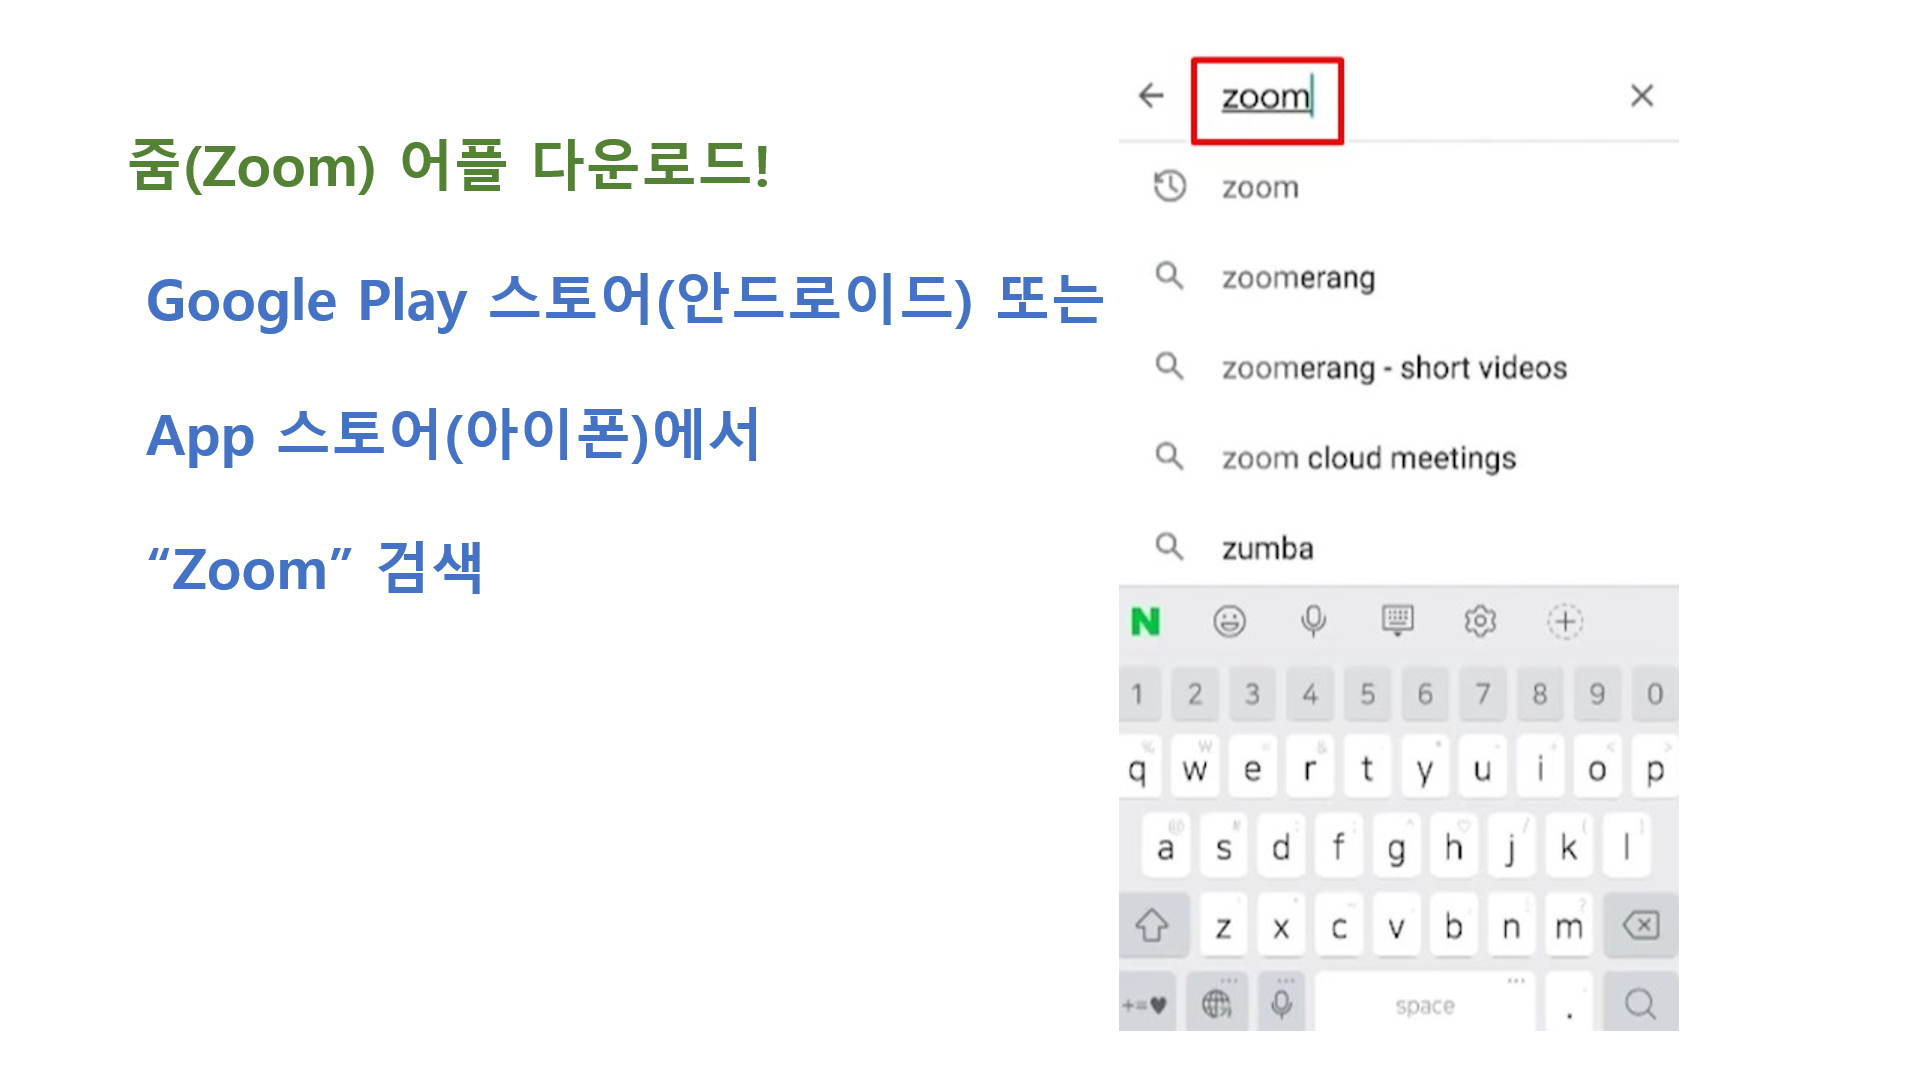
Task: Tap the microphone icon in keyboard toolbar
Action: point(1313,622)
